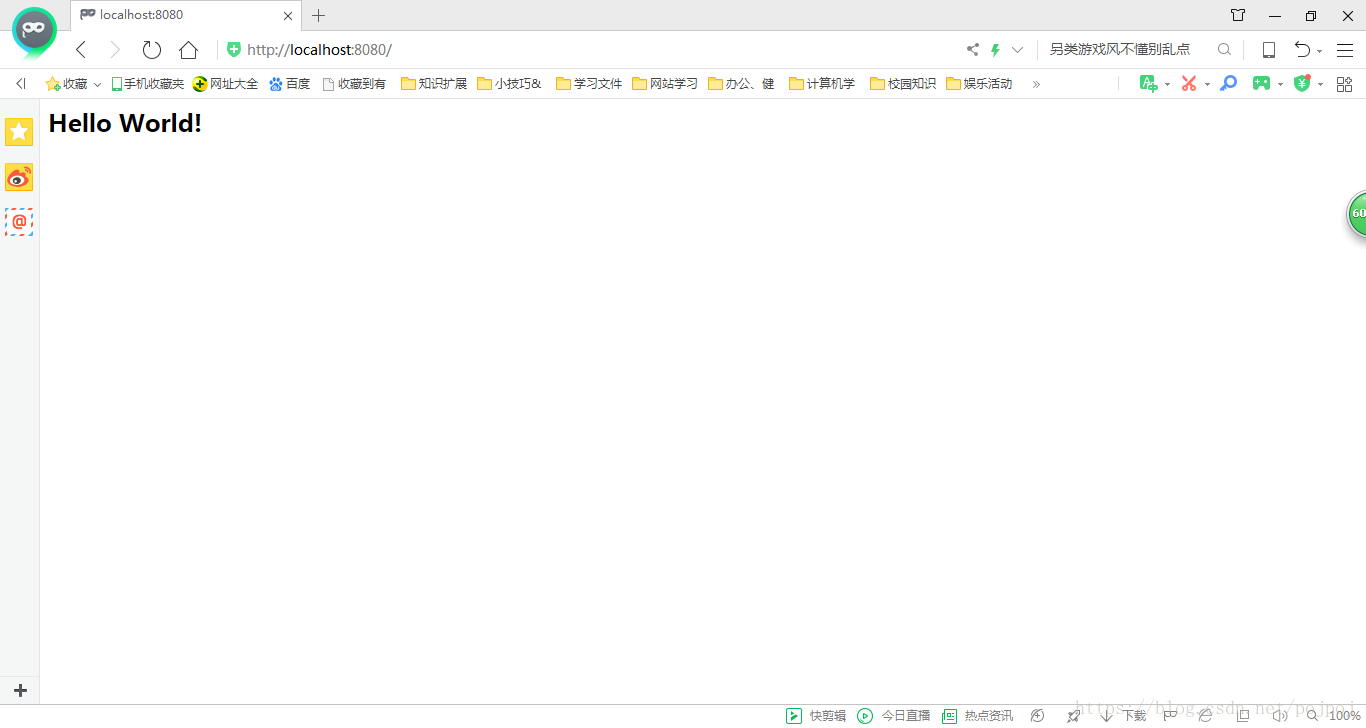Click the green lightning speed mode icon
Screen dimensions: 1366x728
(x=995, y=50)
